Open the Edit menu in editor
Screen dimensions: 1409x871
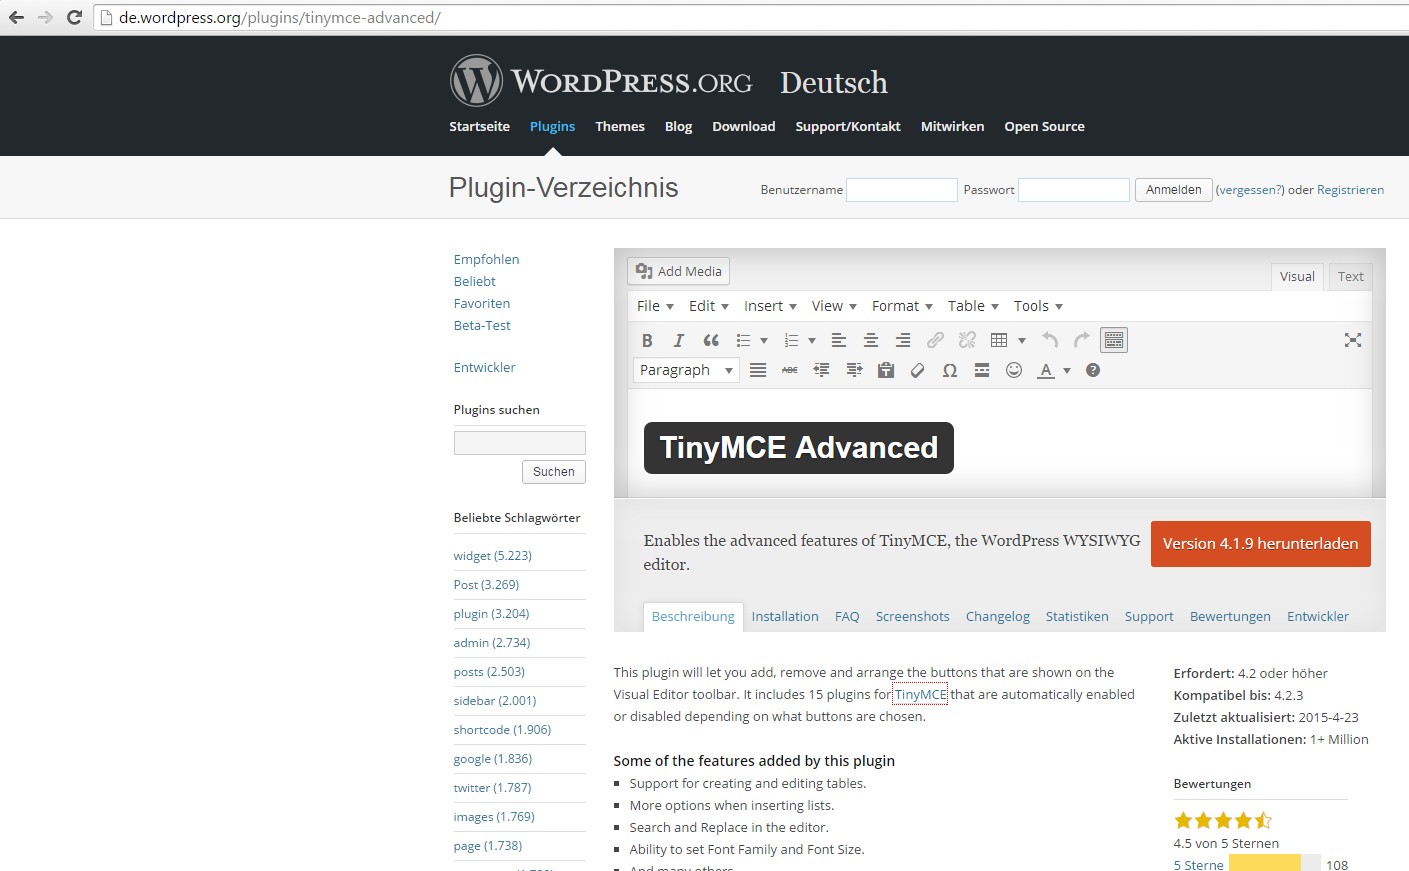708,306
